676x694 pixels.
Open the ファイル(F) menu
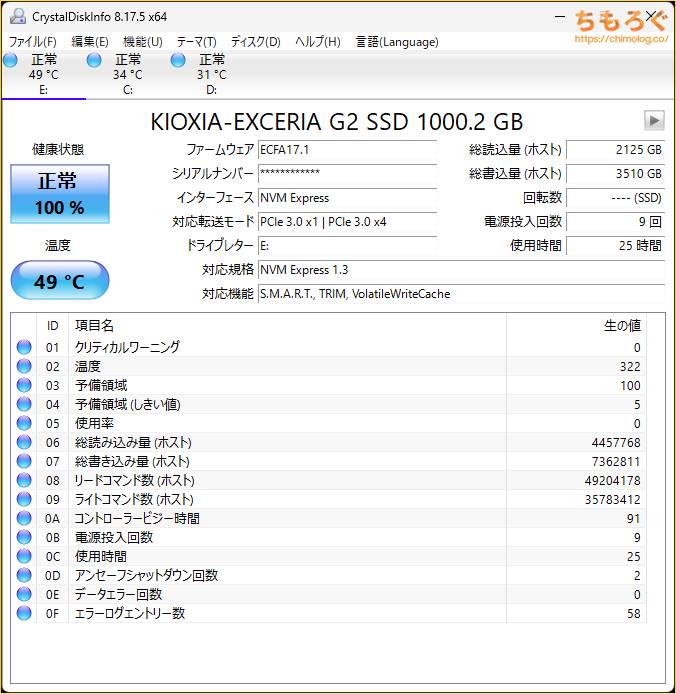coord(33,42)
